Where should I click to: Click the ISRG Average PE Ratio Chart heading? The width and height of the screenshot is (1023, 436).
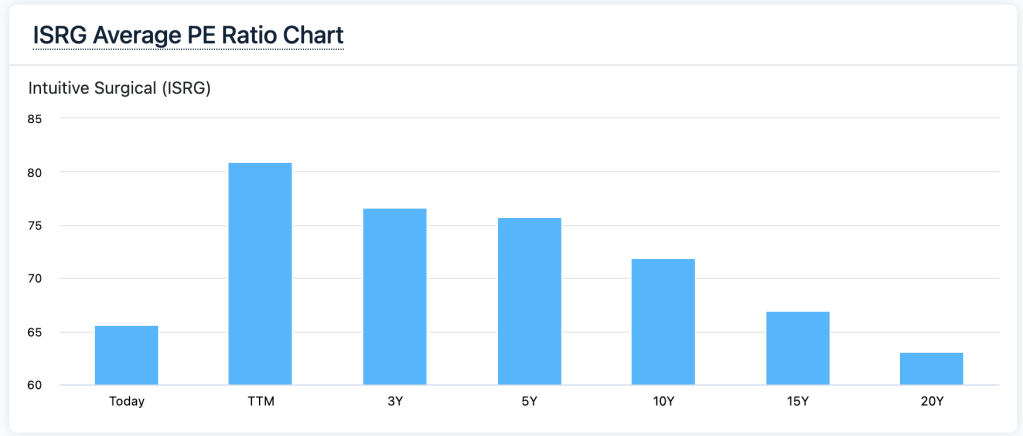(188, 34)
